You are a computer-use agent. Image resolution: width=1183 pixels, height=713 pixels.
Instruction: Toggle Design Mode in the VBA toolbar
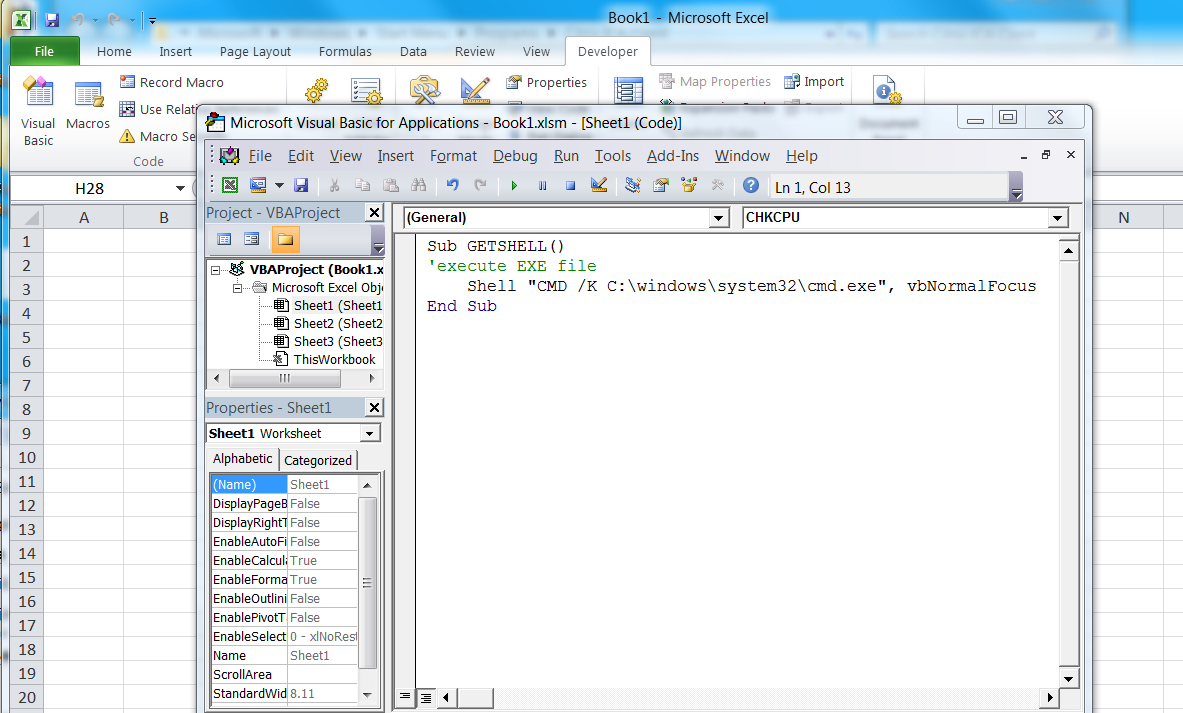(597, 185)
